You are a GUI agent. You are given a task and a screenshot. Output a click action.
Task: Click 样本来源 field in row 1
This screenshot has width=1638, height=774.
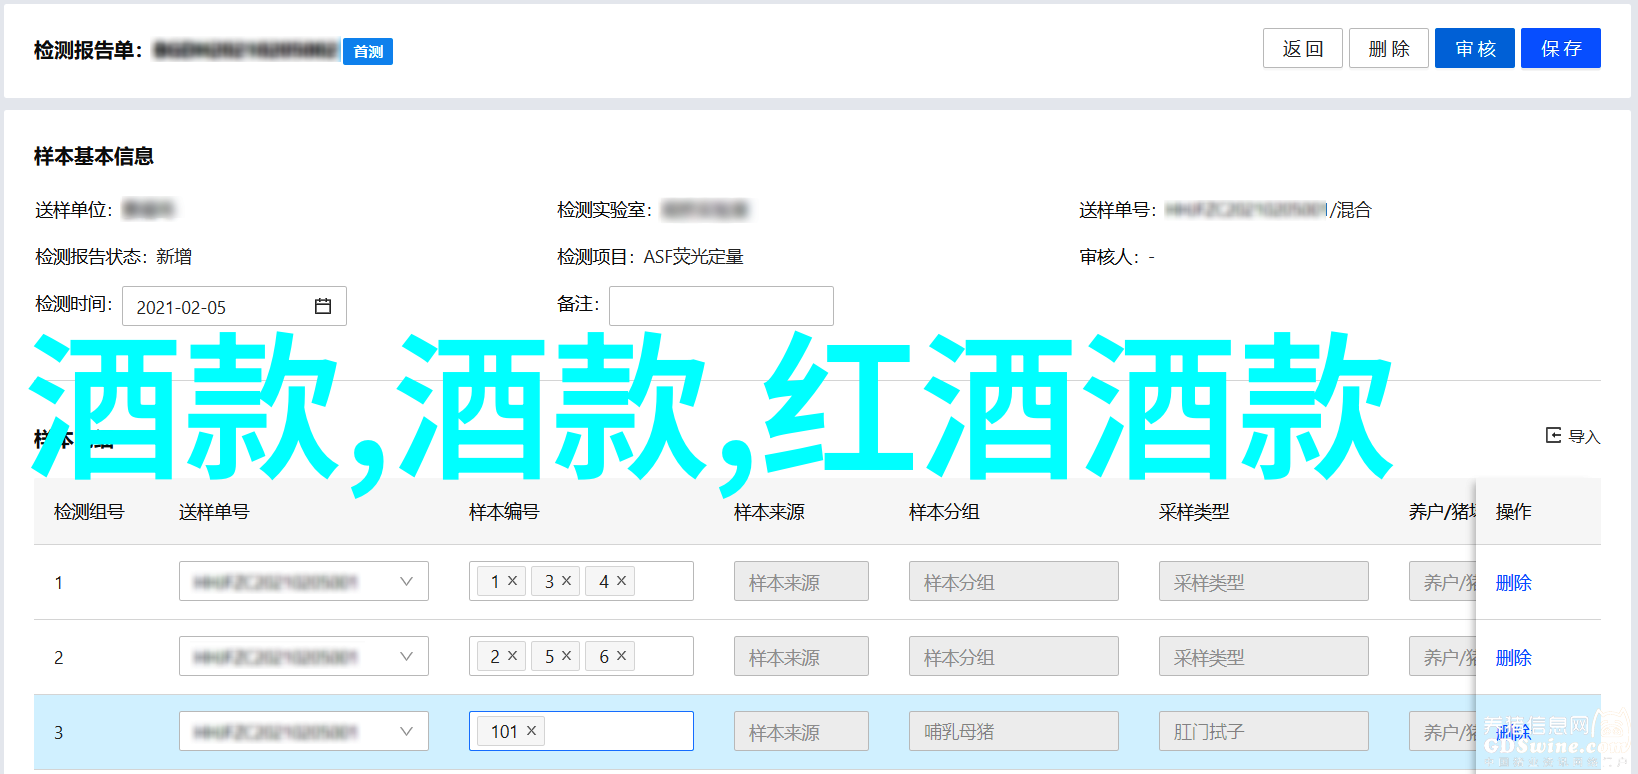point(801,581)
